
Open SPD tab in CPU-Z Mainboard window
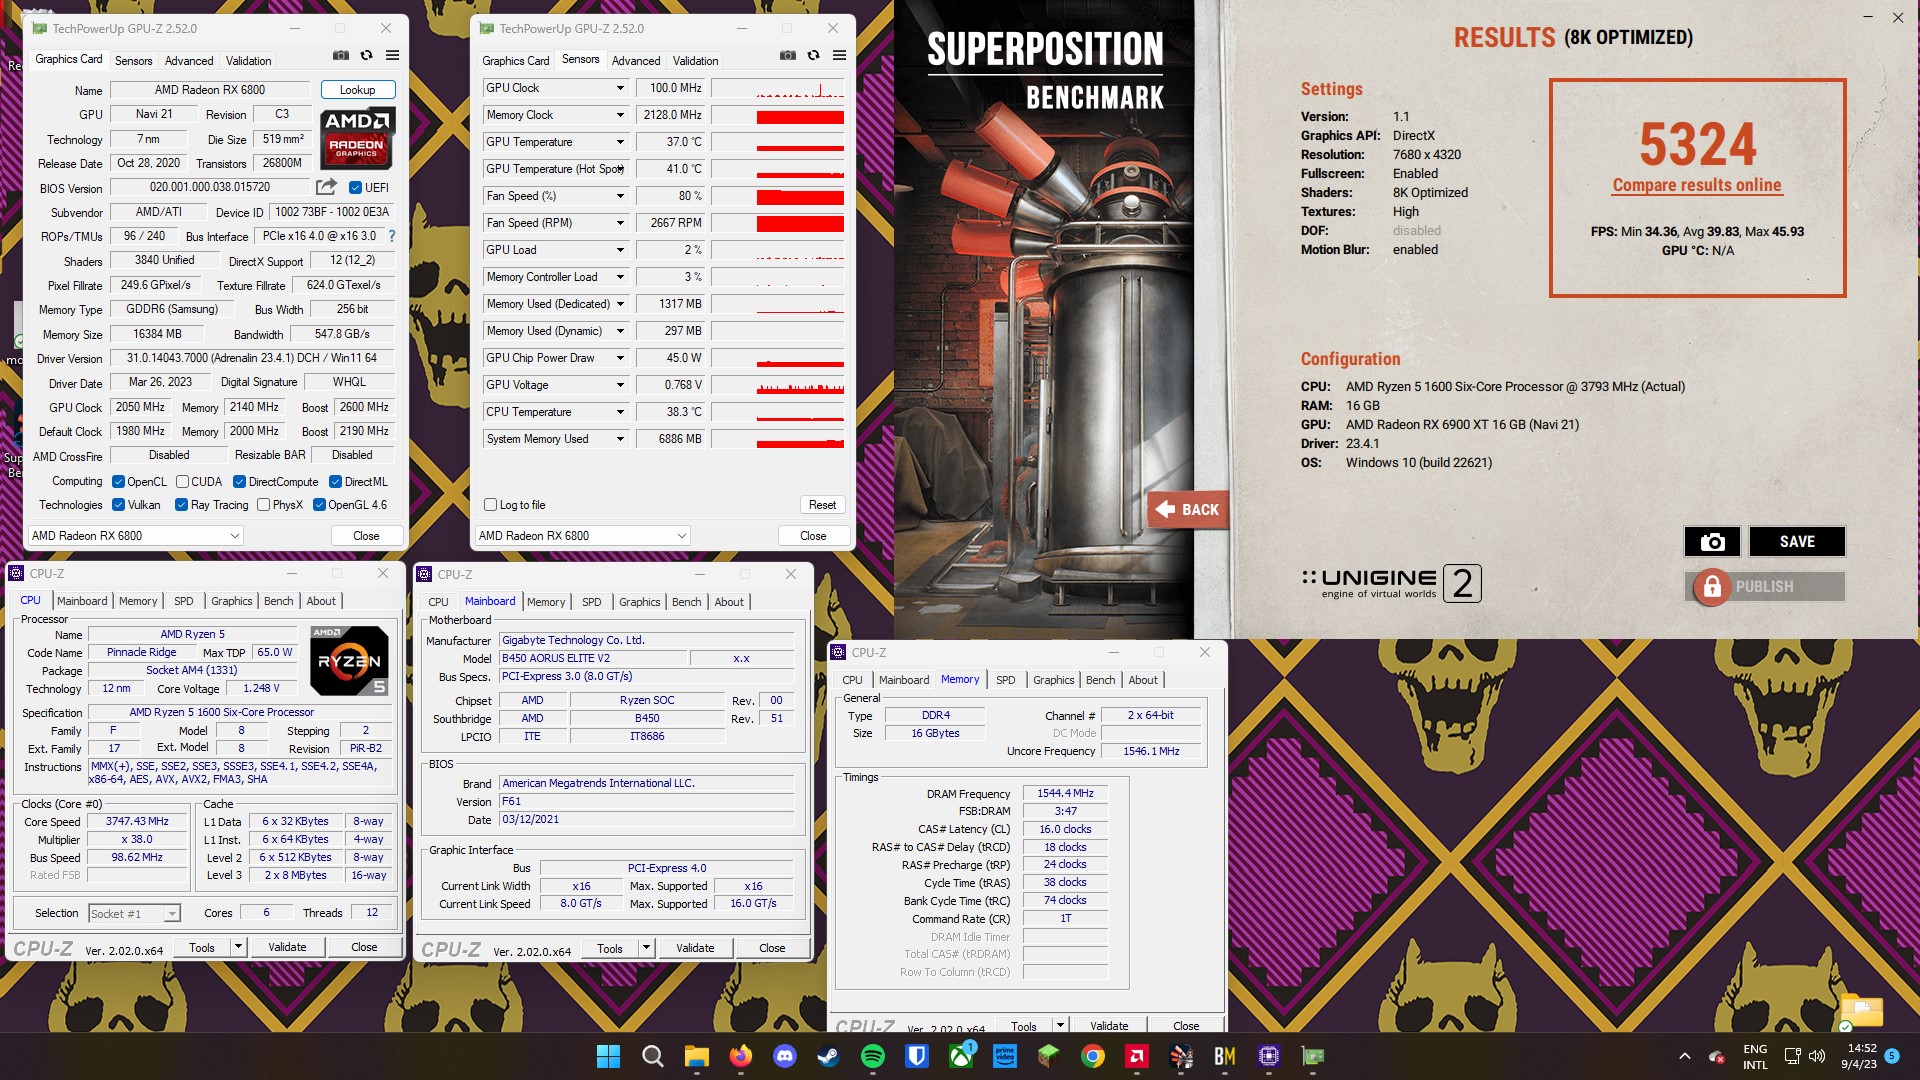click(592, 602)
